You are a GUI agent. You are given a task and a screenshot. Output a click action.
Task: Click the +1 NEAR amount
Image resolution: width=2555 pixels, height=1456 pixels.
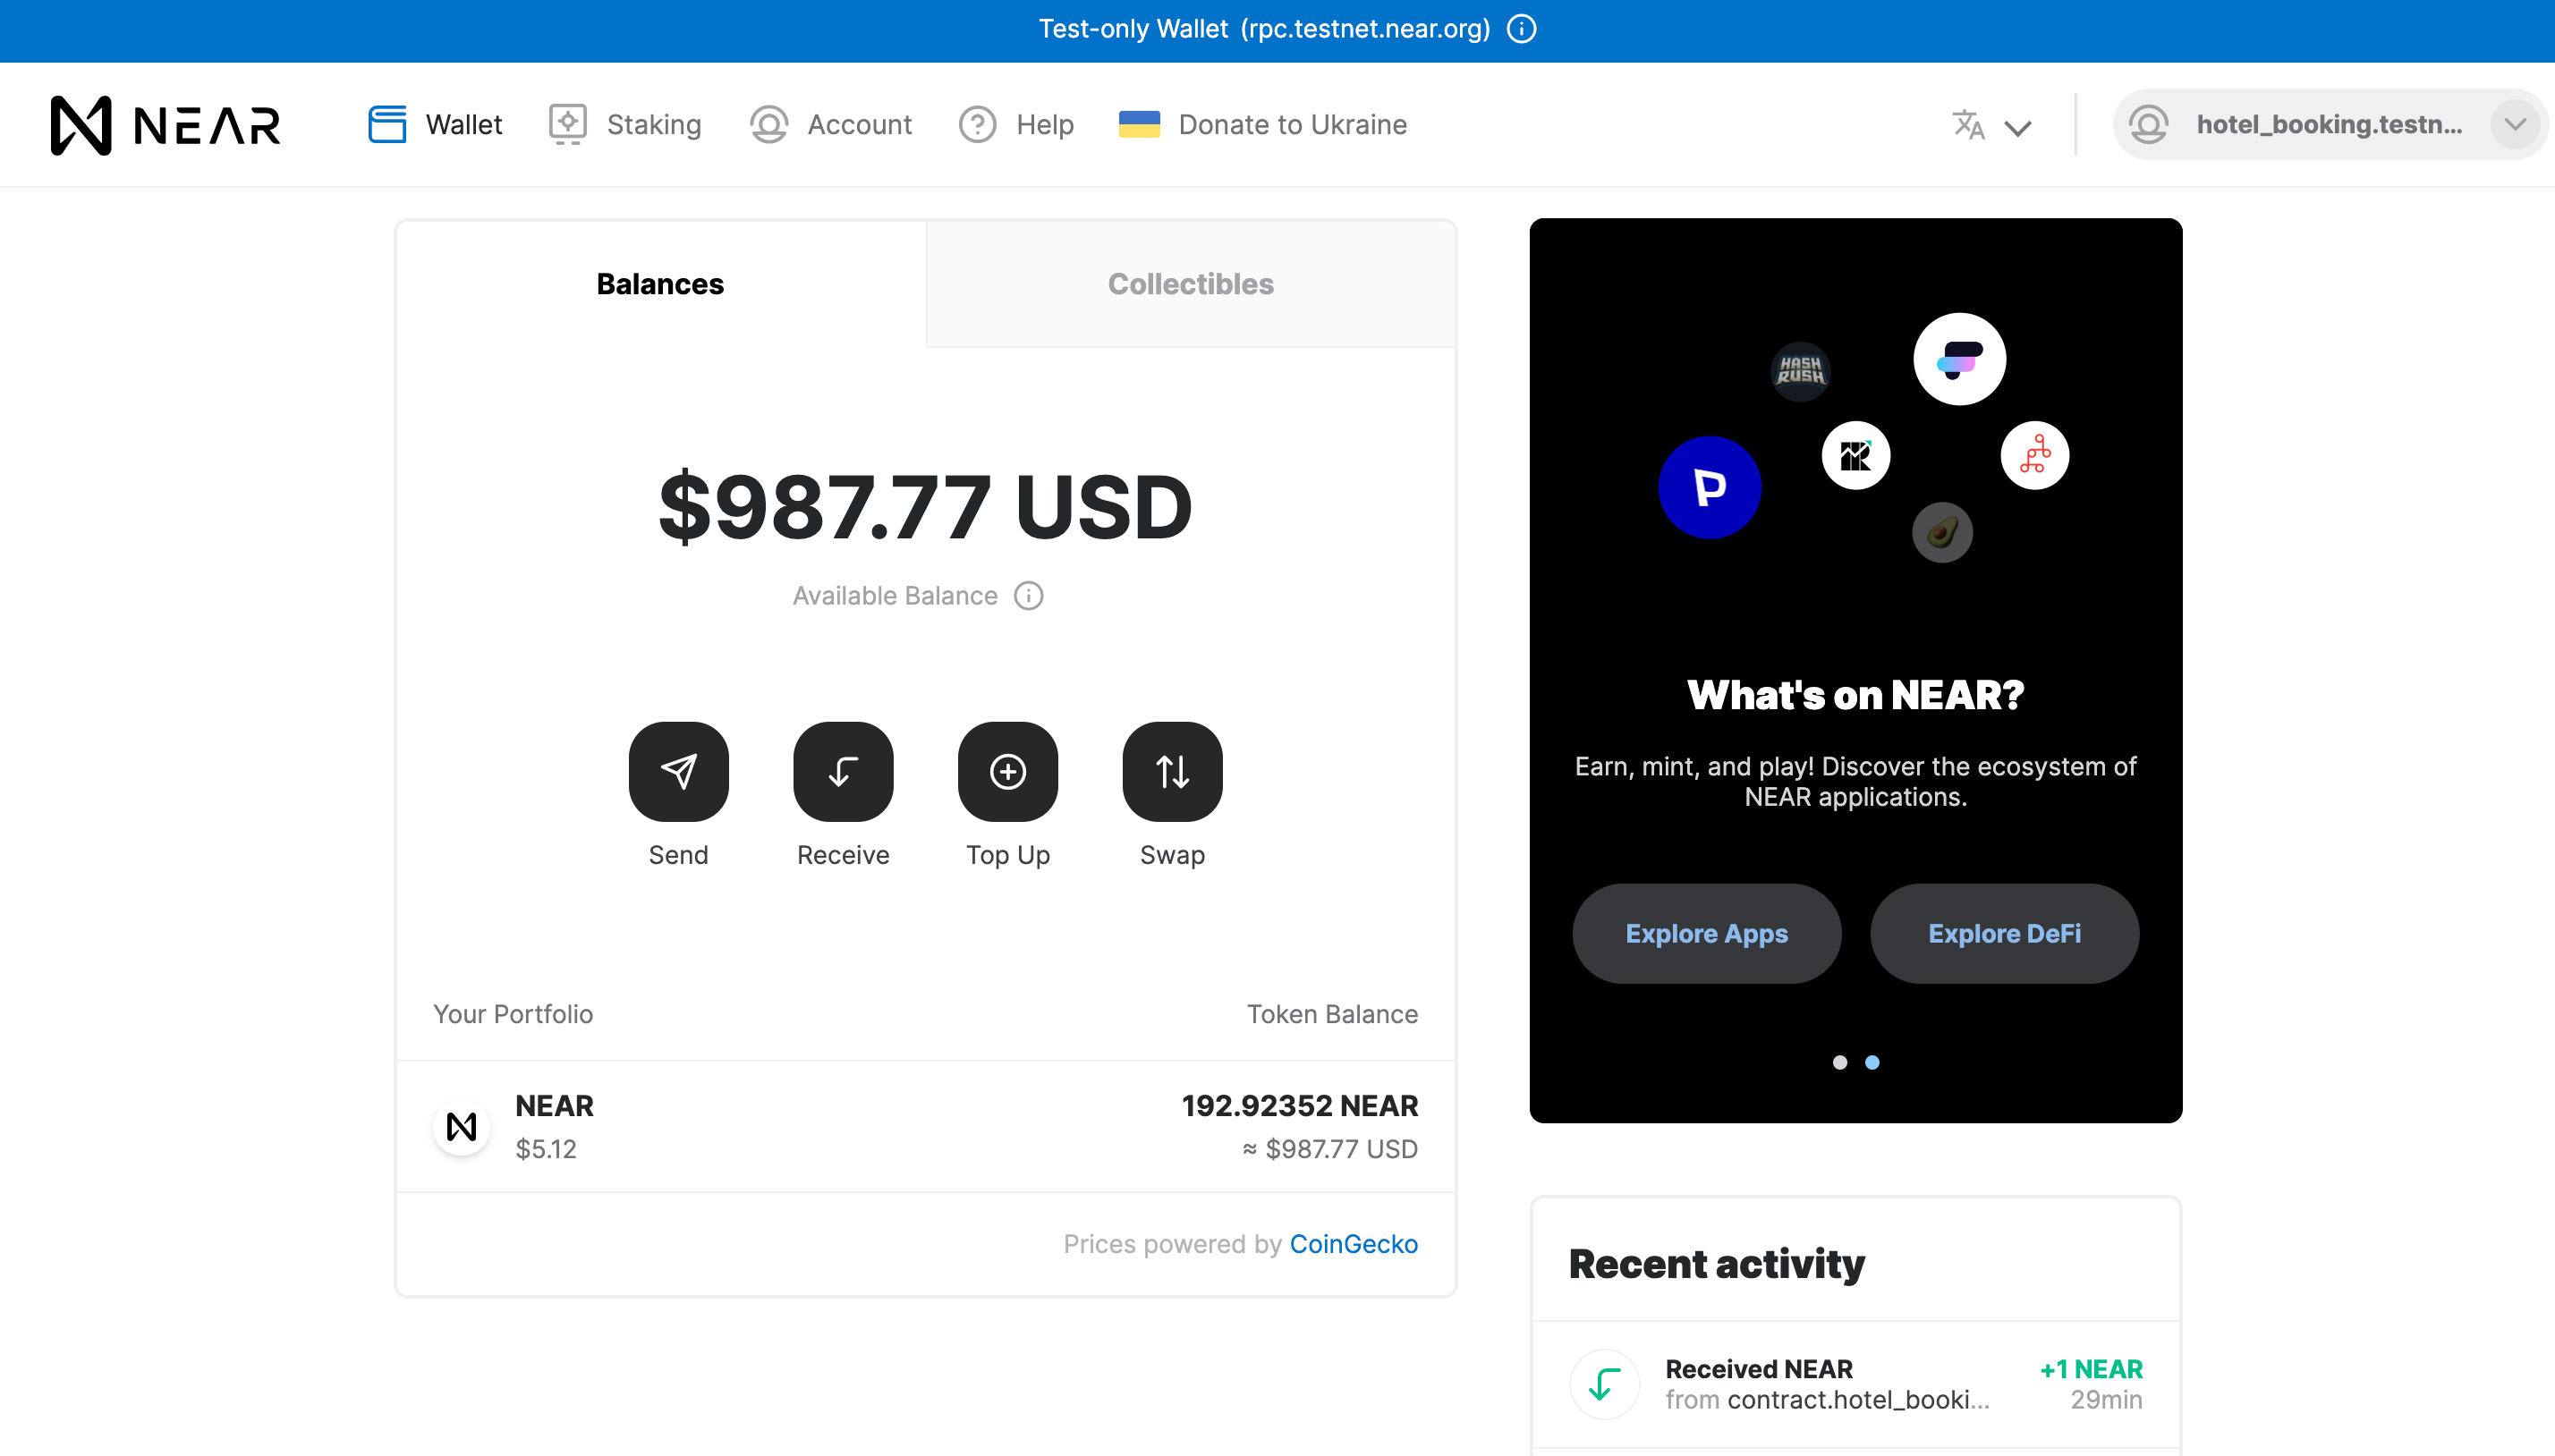point(2091,1369)
